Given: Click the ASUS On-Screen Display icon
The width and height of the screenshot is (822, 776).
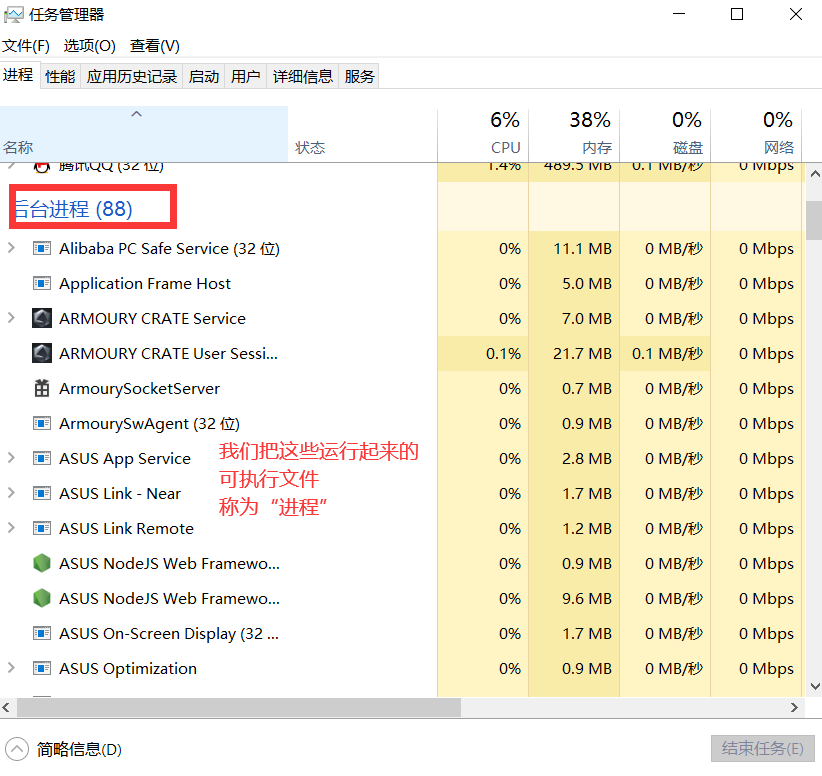Looking at the screenshot, I should click(42, 633).
